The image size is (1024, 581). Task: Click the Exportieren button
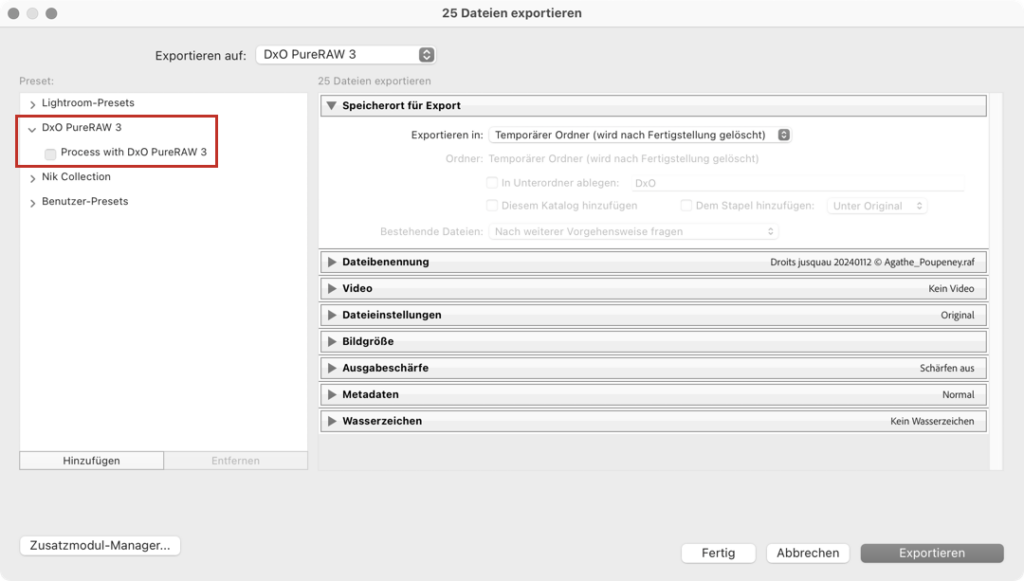pyautogui.click(x=932, y=553)
